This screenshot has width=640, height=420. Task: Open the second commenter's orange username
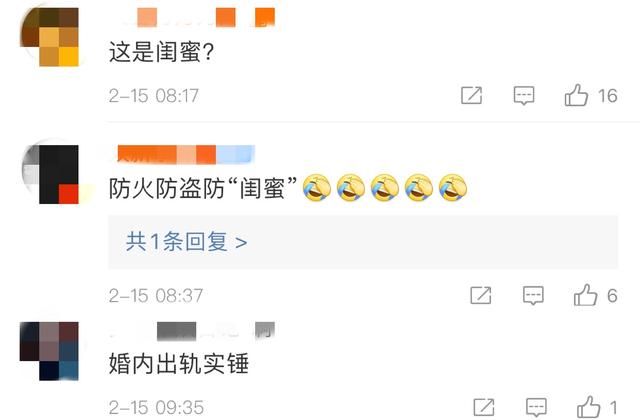pos(186,155)
